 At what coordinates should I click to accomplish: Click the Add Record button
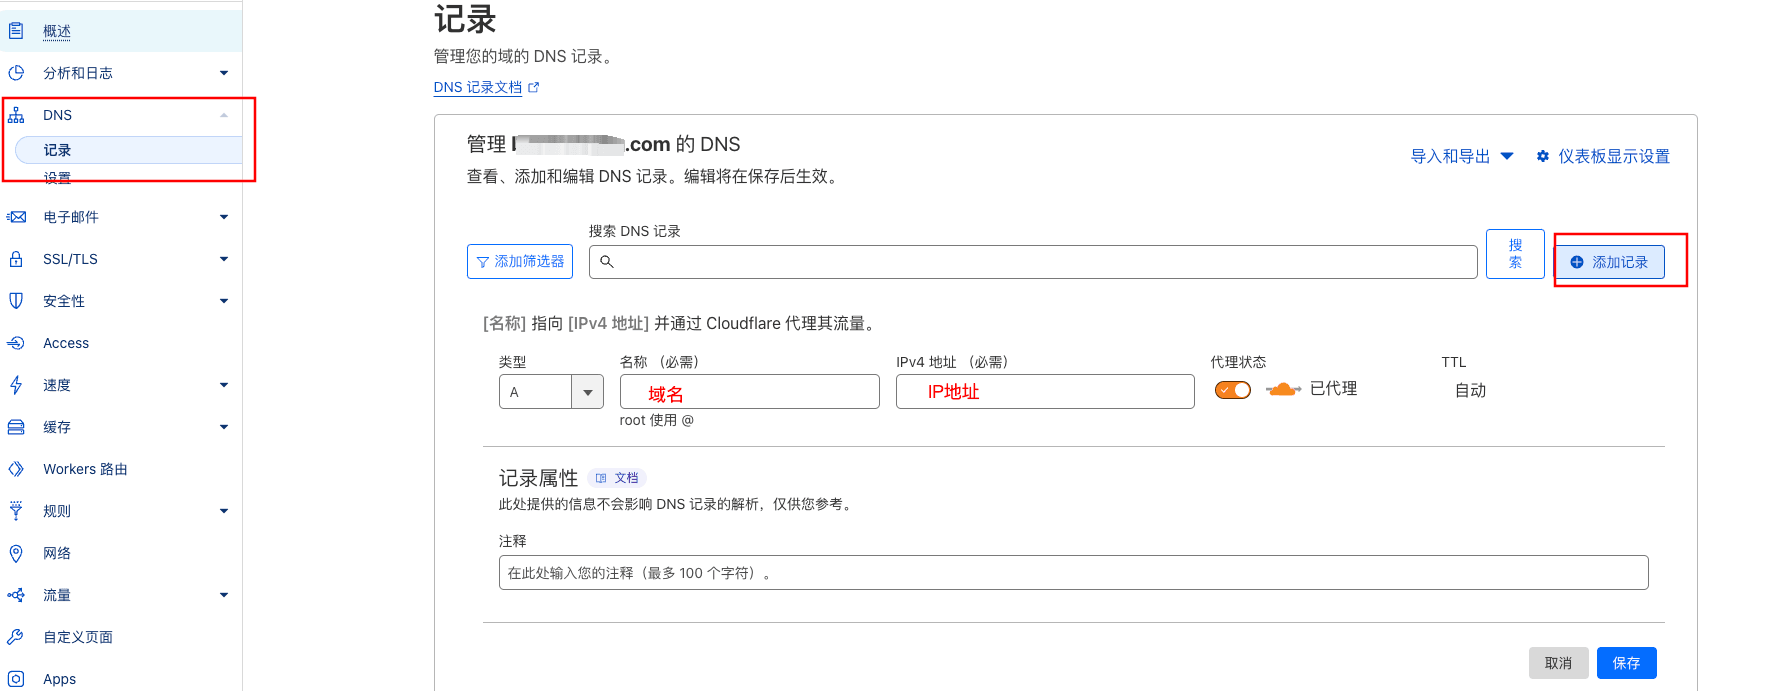tap(1609, 262)
